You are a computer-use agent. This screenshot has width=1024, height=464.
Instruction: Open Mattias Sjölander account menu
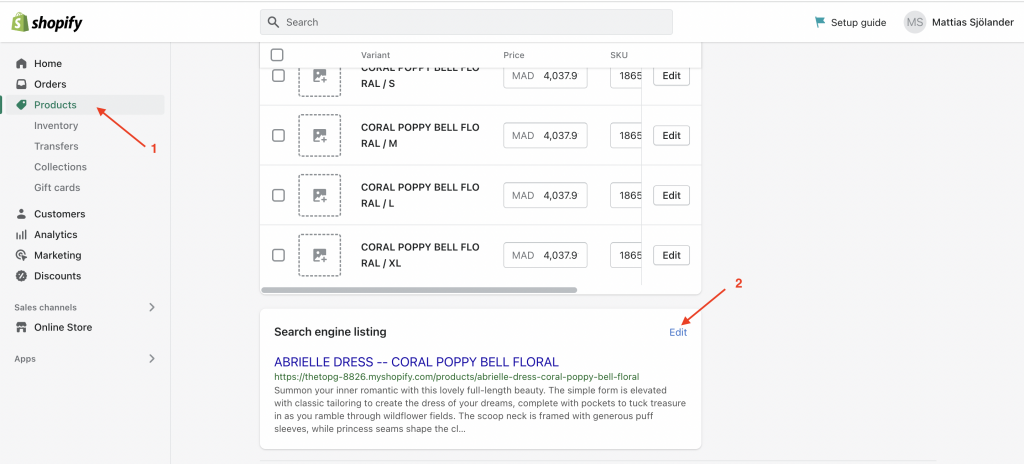[x=959, y=22]
